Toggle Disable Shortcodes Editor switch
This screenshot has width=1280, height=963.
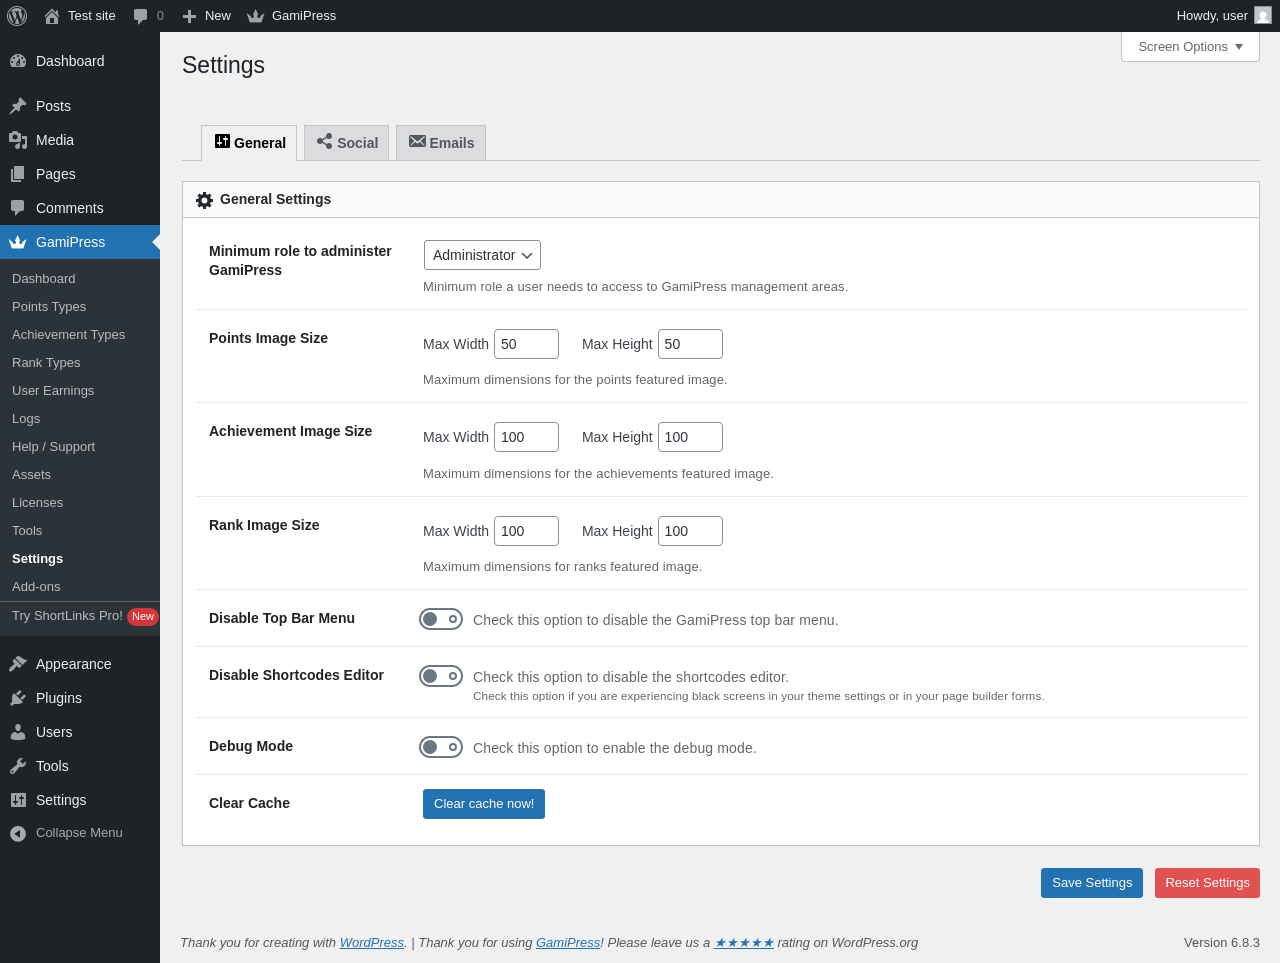(x=441, y=676)
